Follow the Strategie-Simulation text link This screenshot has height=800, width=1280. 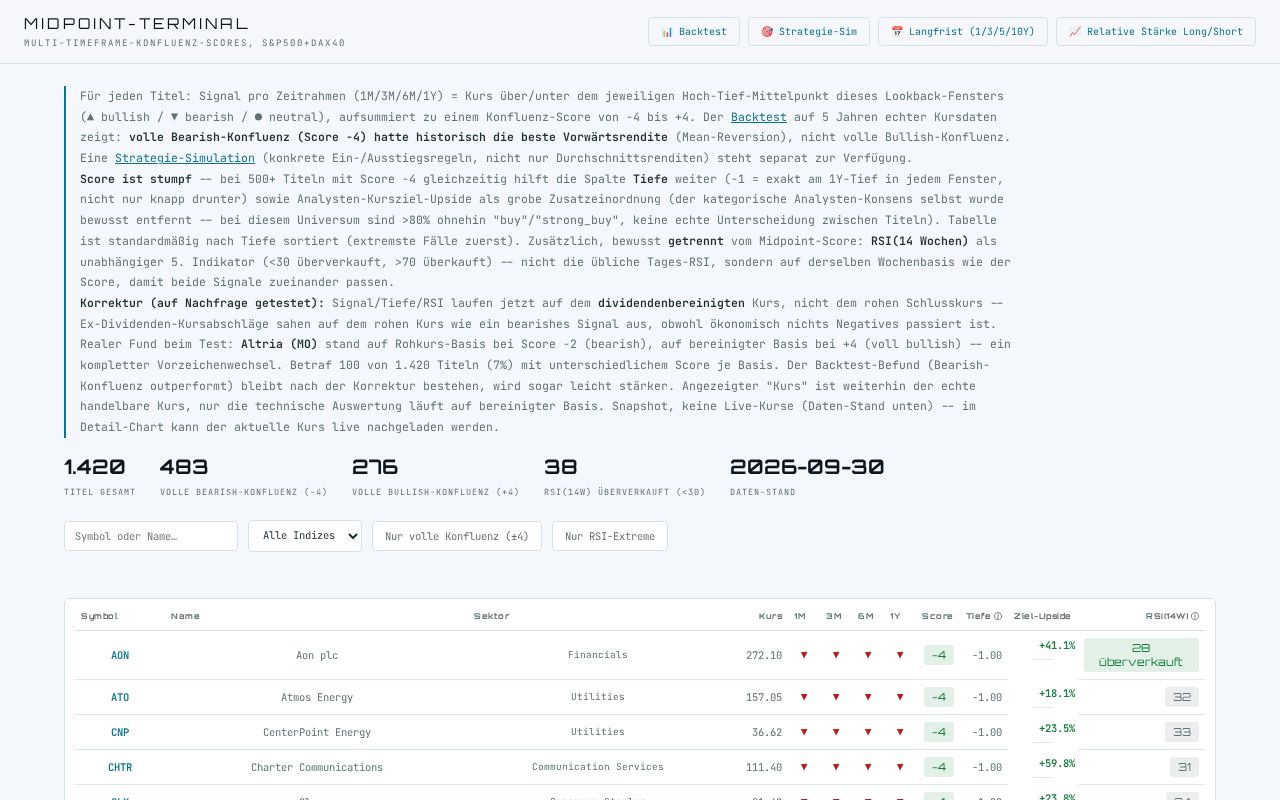(x=185, y=158)
